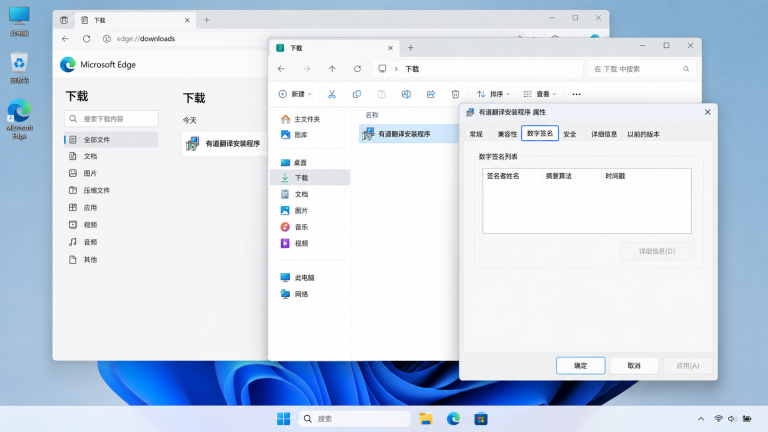Image resolution: width=768 pixels, height=432 pixels.
Task: Select 其他 filter in Edge downloads
Action: click(x=111, y=260)
